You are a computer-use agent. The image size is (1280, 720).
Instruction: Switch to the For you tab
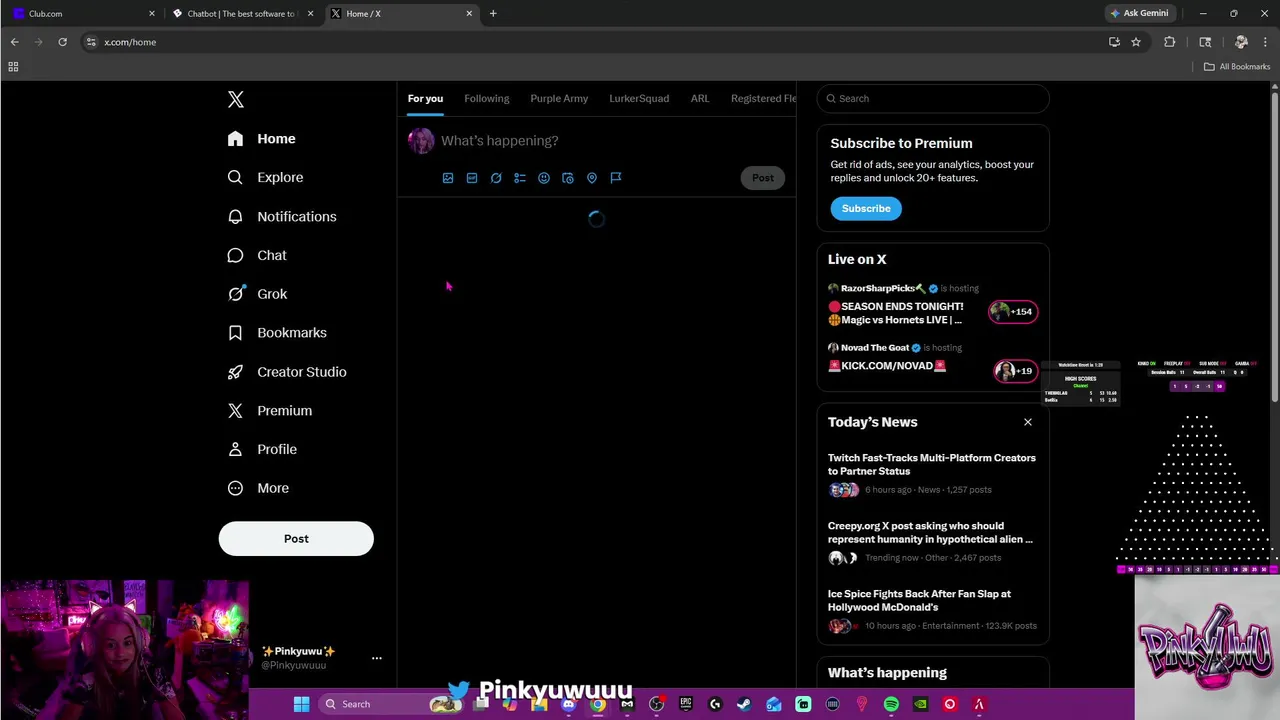click(x=425, y=98)
